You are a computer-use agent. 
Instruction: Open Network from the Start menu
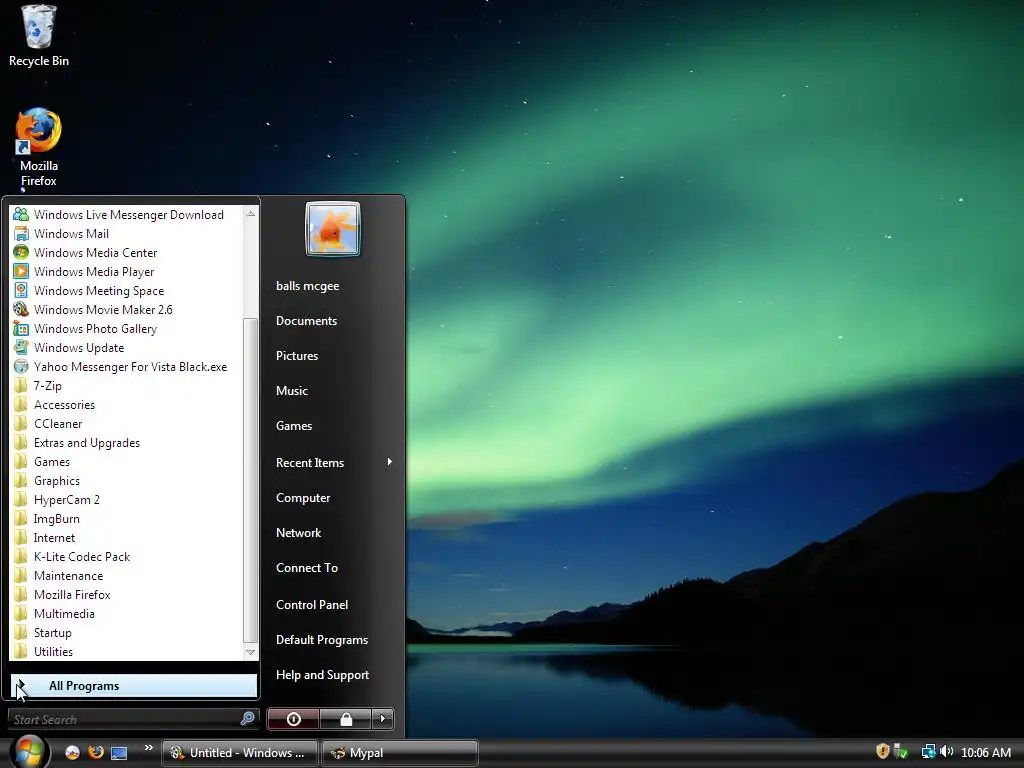point(298,532)
